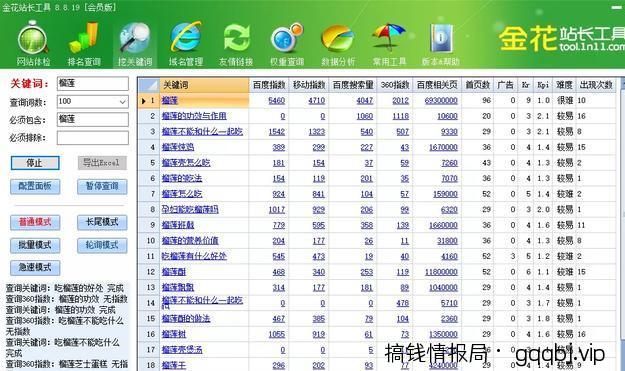The image size is (625, 371).
Task: Click the related pages value 1670000
Action: 443,147
